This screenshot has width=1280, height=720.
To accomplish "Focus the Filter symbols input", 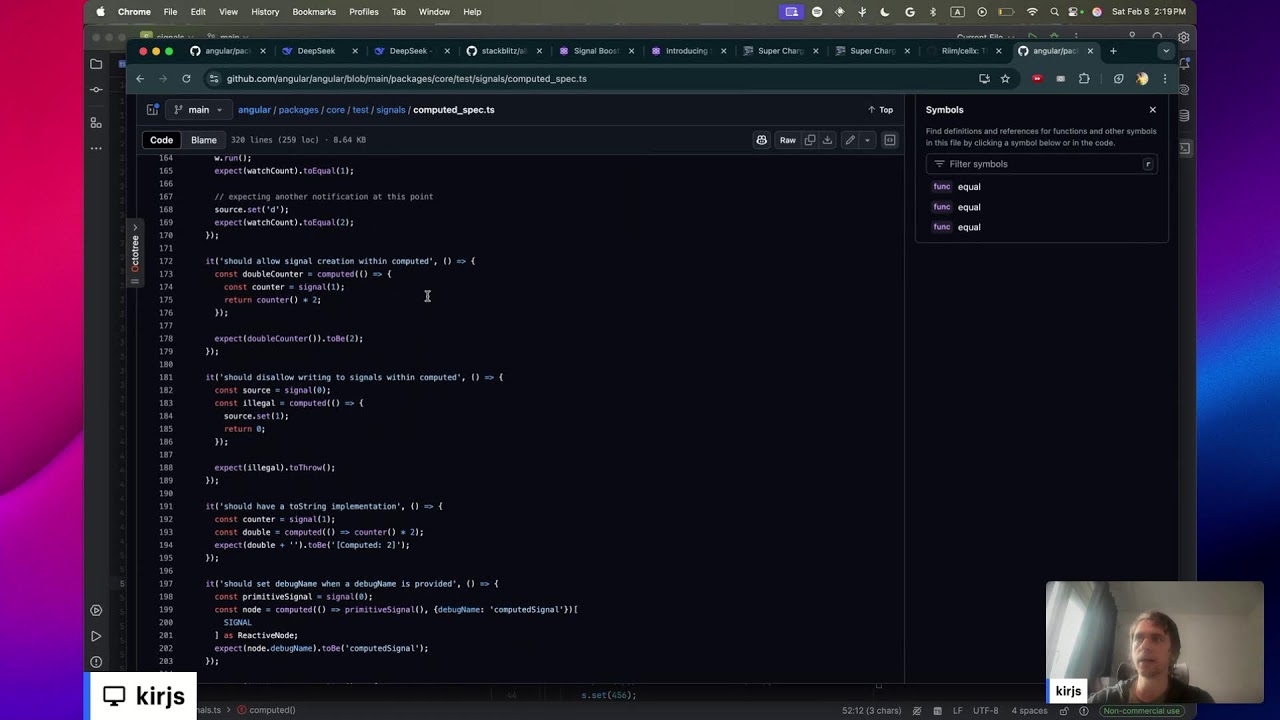I will point(1041,164).
